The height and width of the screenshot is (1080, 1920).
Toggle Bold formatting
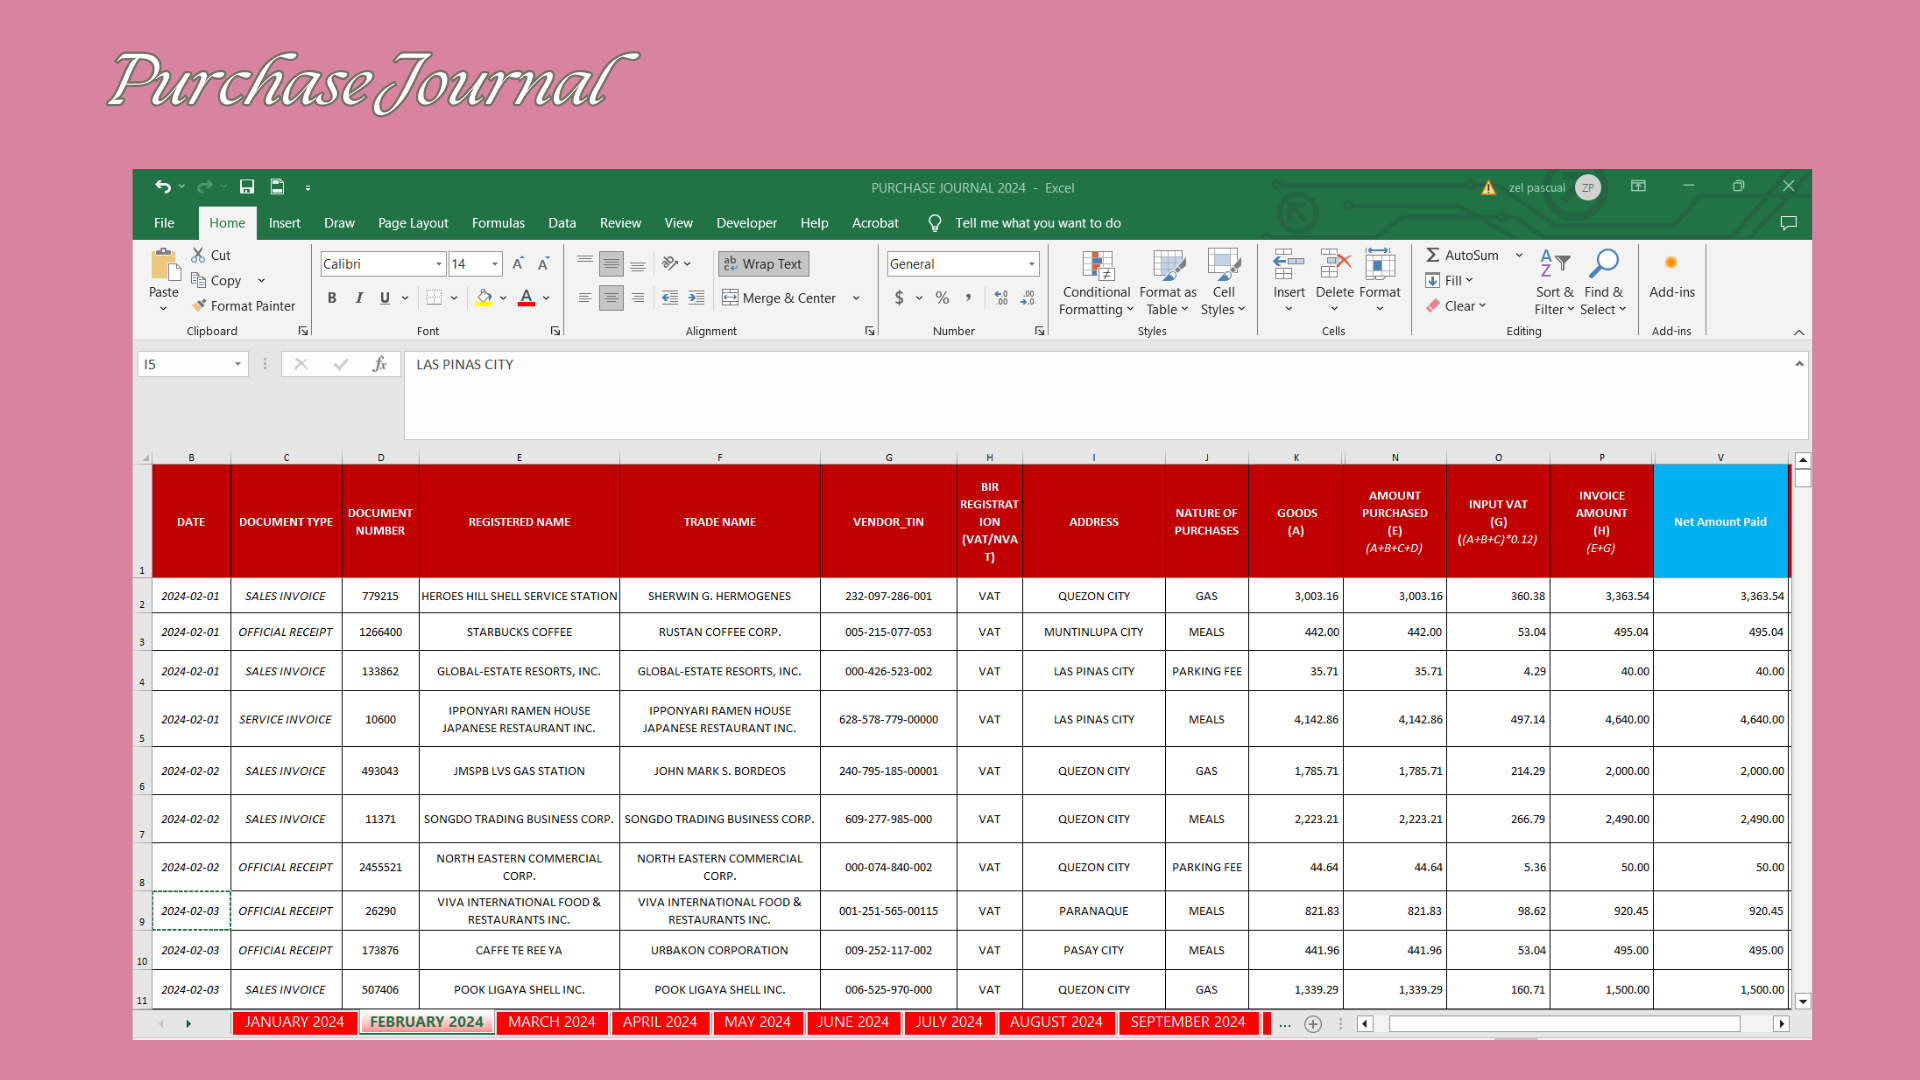[x=332, y=298]
